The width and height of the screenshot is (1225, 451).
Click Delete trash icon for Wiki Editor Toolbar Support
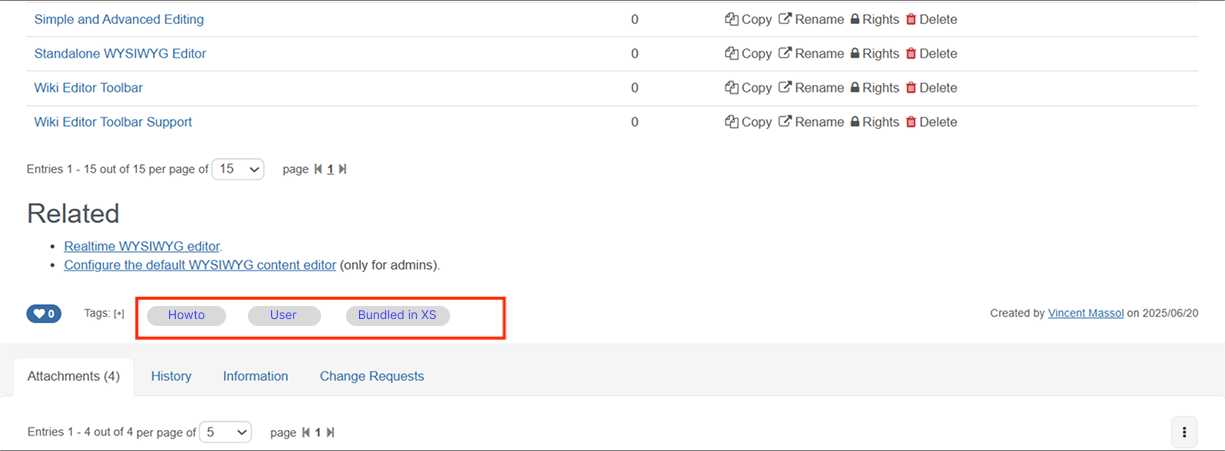pos(911,122)
